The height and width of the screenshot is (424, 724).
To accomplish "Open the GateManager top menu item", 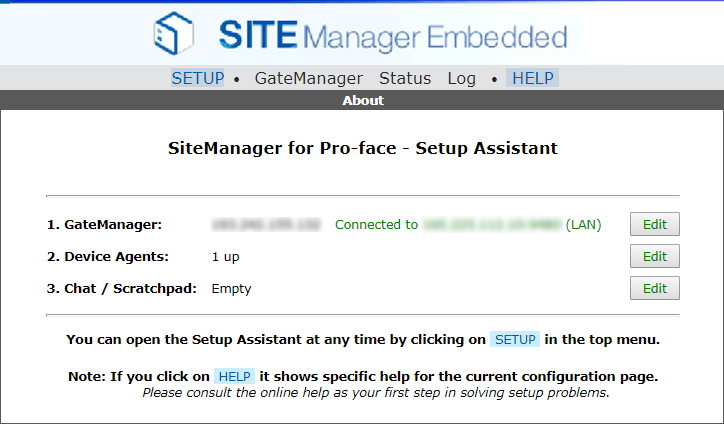I will (309, 78).
